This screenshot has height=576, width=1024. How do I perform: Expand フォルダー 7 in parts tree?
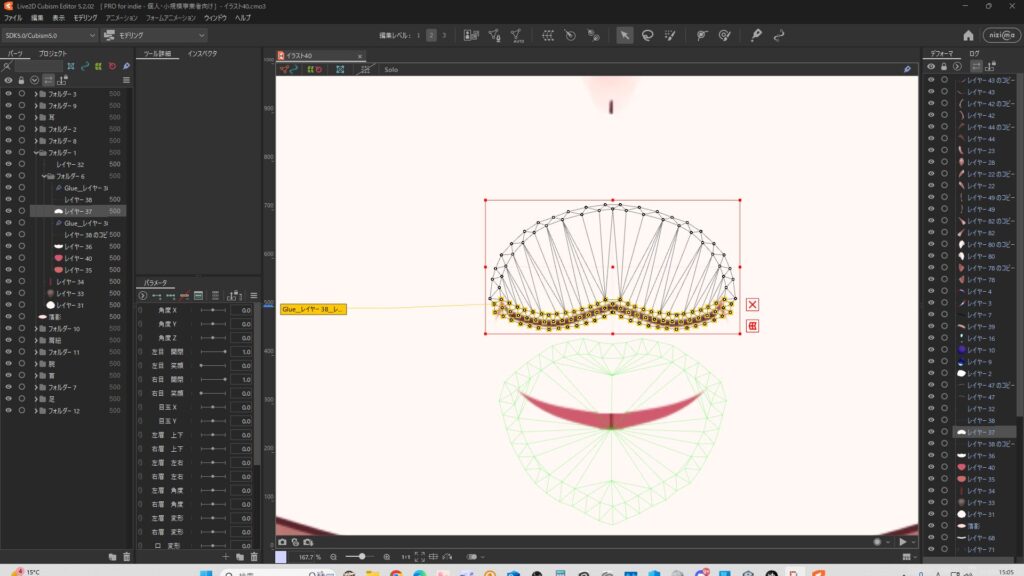[x=36, y=387]
